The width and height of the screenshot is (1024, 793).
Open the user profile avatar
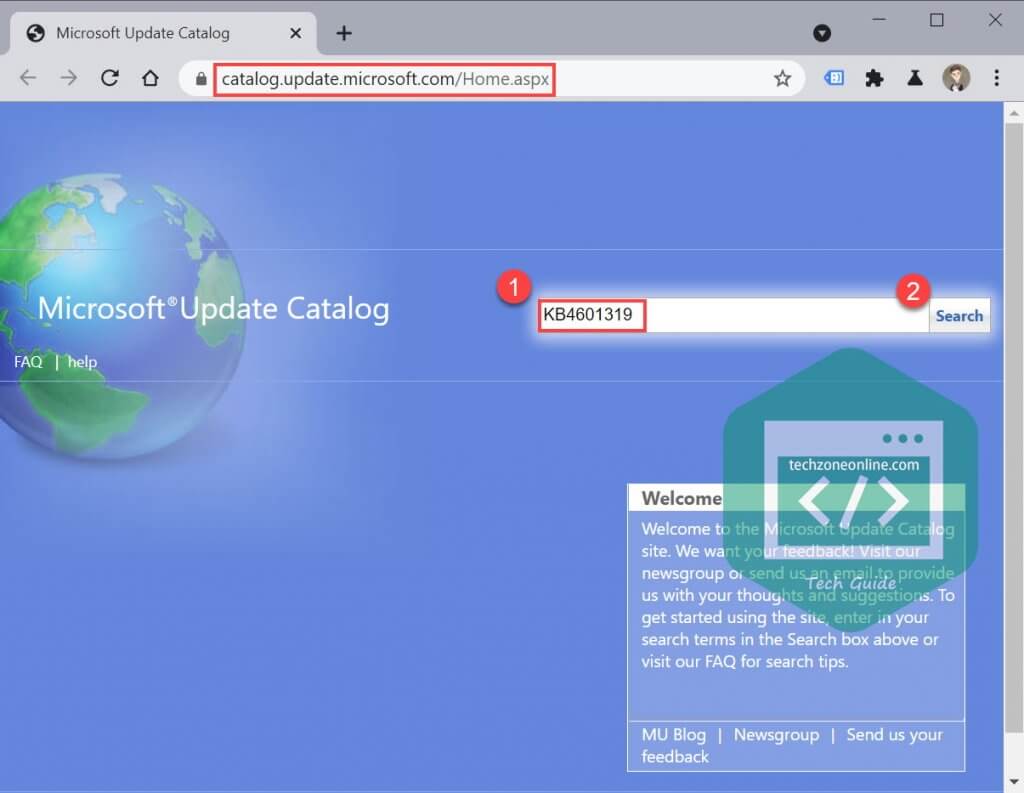[x=956, y=78]
